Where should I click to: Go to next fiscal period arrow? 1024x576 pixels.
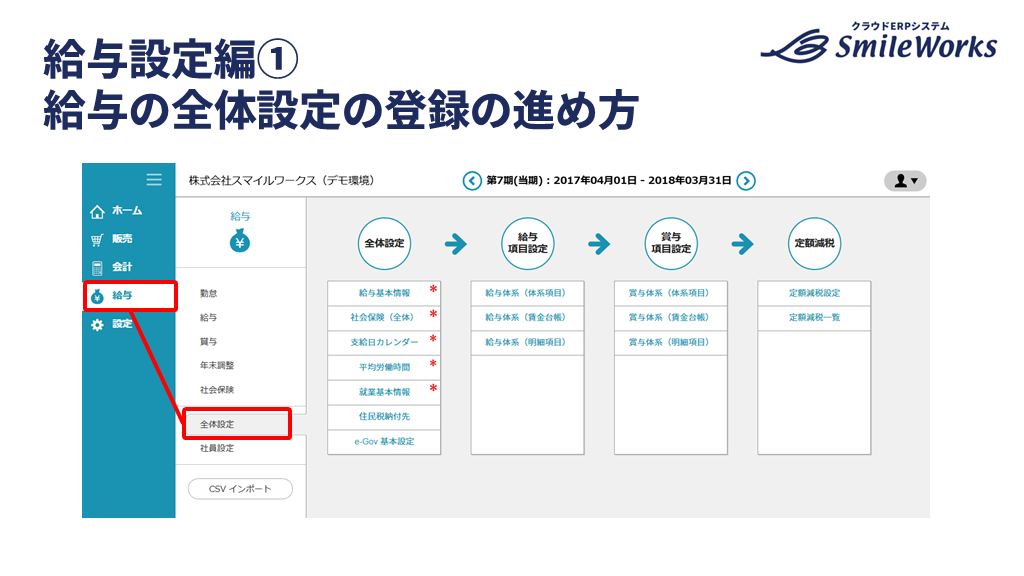[x=746, y=181]
